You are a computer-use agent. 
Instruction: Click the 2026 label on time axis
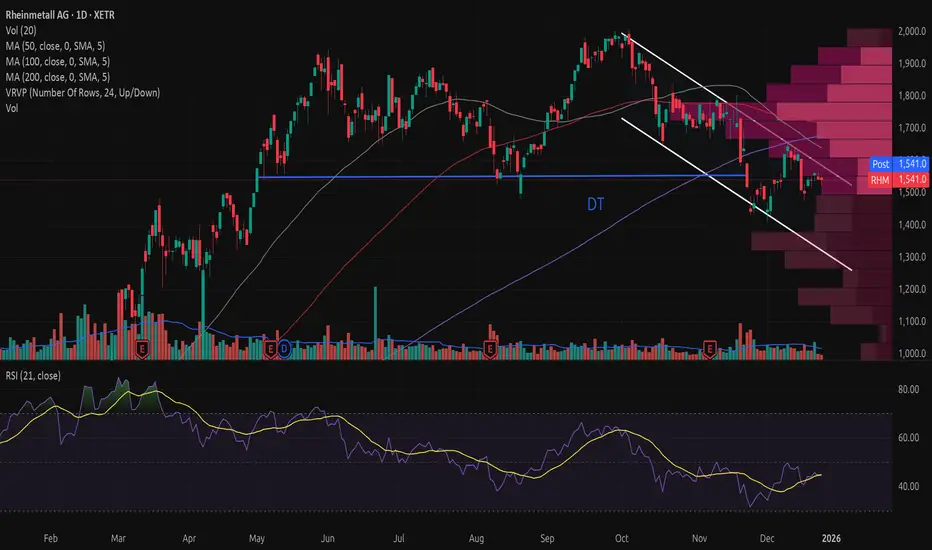[x=831, y=538]
